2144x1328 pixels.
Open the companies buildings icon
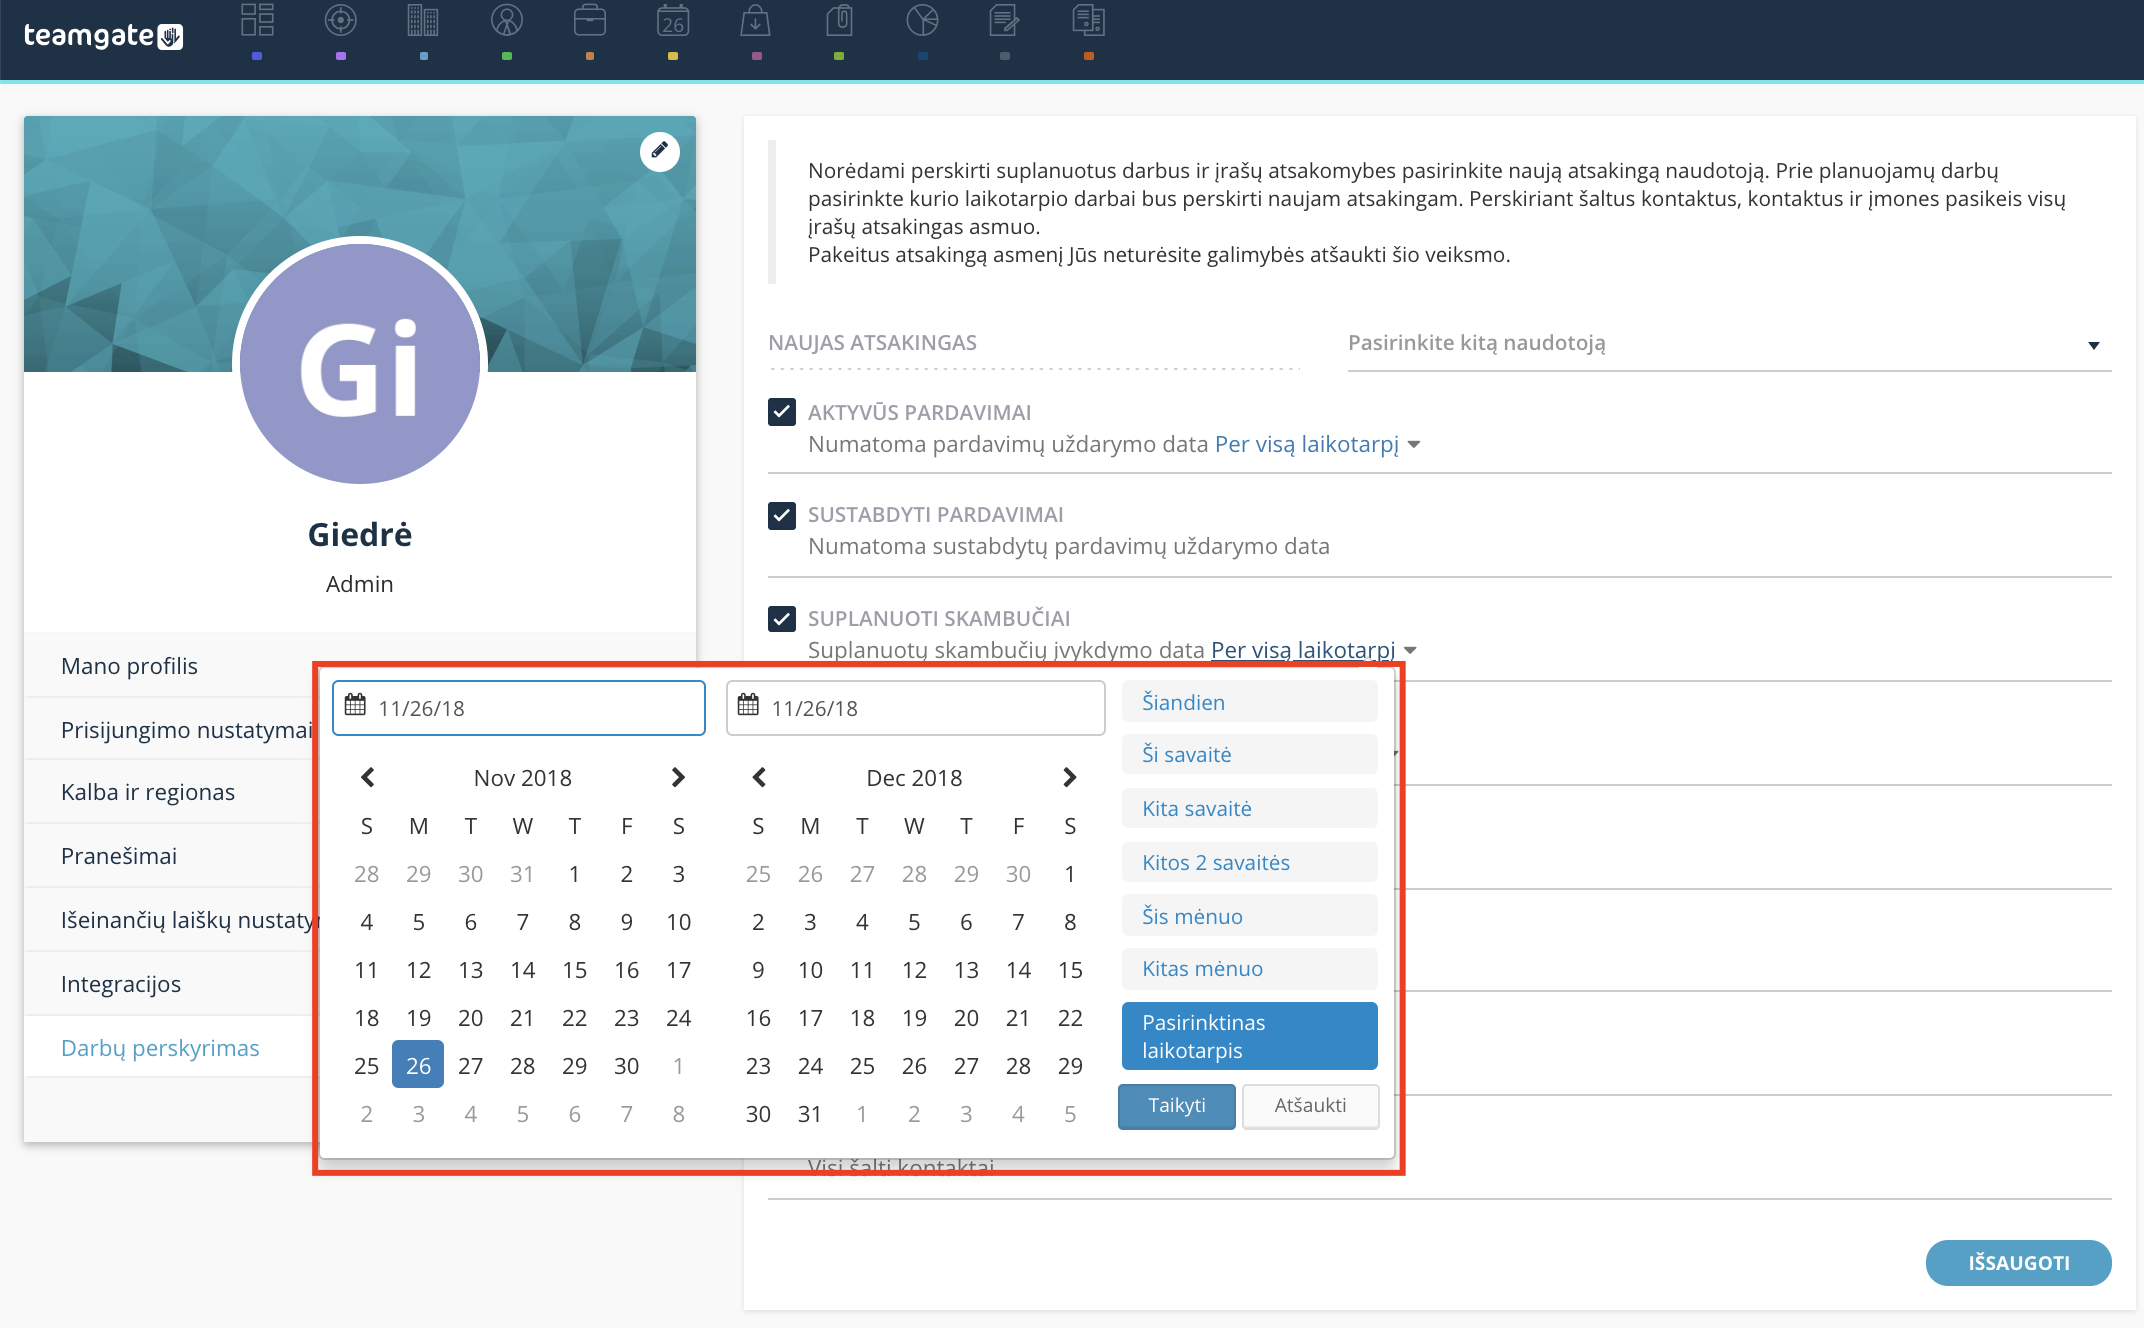423,21
